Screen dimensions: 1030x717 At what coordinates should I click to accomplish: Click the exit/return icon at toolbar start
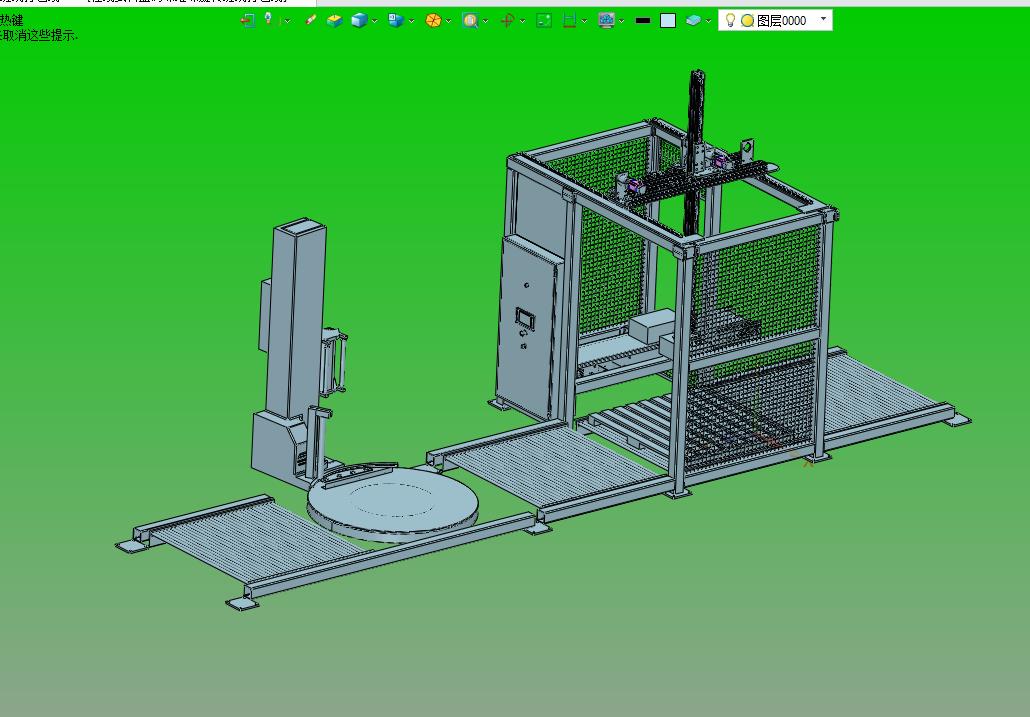248,20
